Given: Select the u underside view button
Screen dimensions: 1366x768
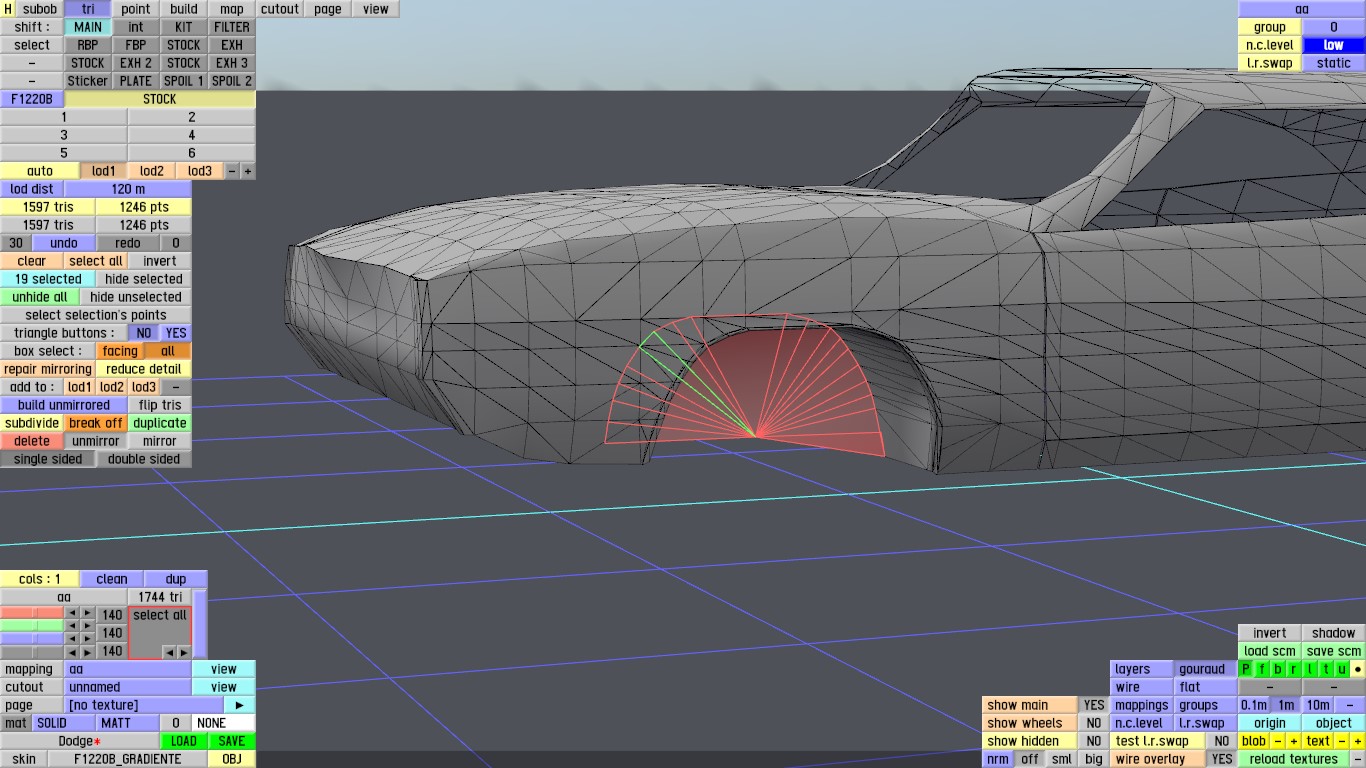Looking at the screenshot, I should pos(1342,669).
